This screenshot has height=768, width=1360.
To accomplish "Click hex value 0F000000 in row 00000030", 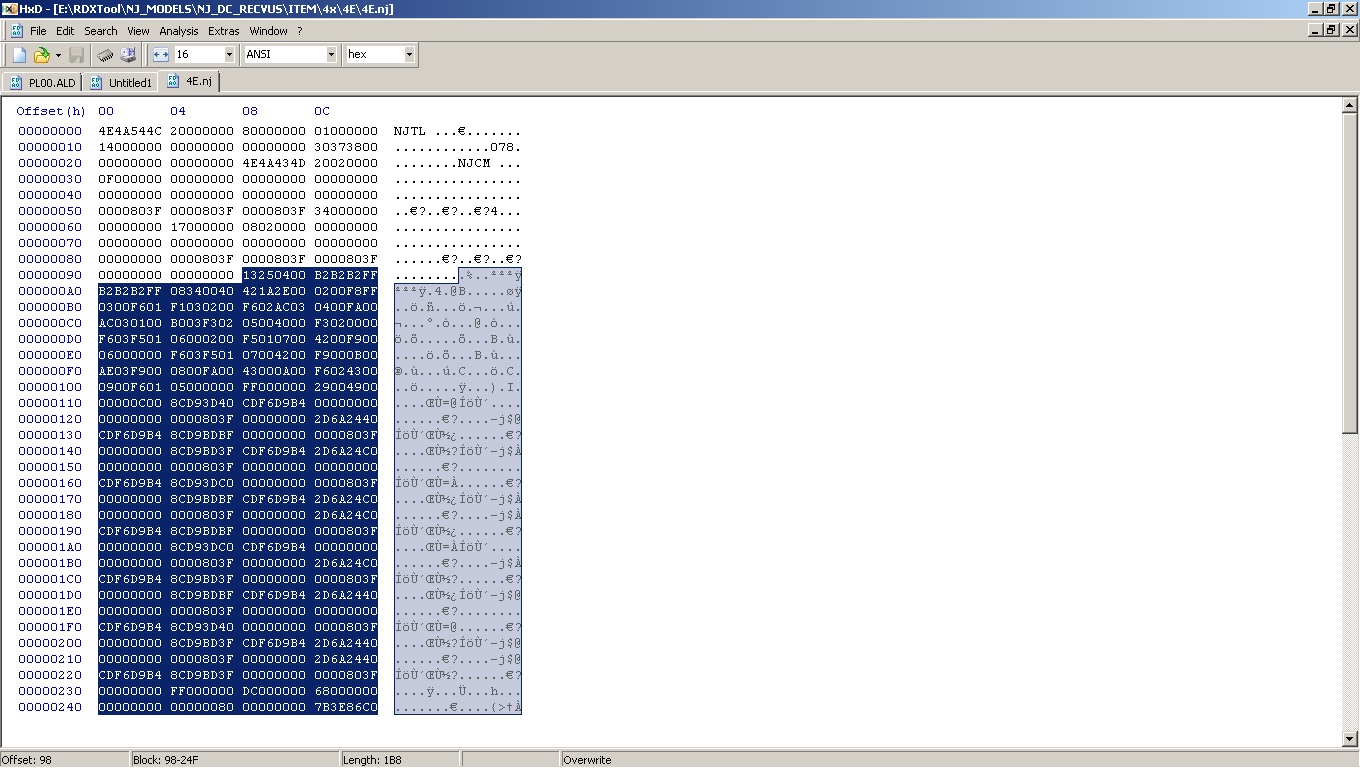I will point(130,179).
